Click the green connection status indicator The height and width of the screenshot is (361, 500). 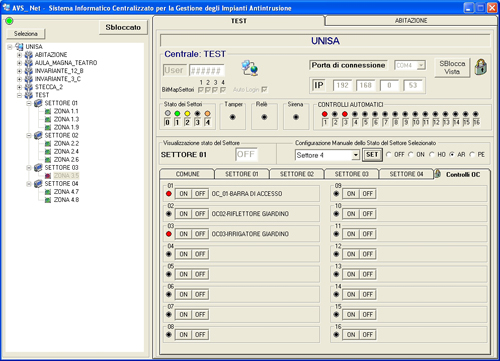[9, 21]
